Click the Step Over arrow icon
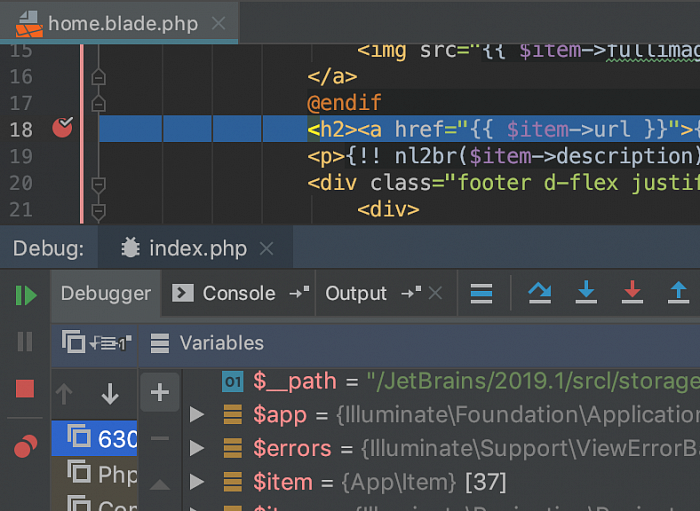700x511 pixels. click(540, 292)
